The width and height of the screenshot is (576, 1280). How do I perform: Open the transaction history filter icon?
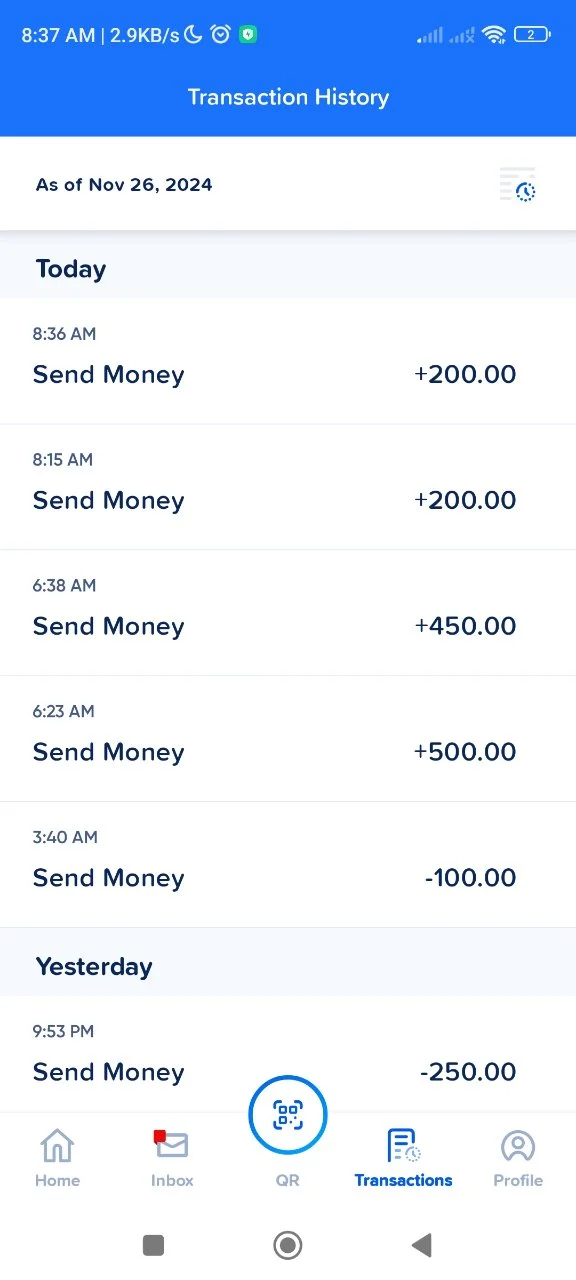(x=518, y=185)
